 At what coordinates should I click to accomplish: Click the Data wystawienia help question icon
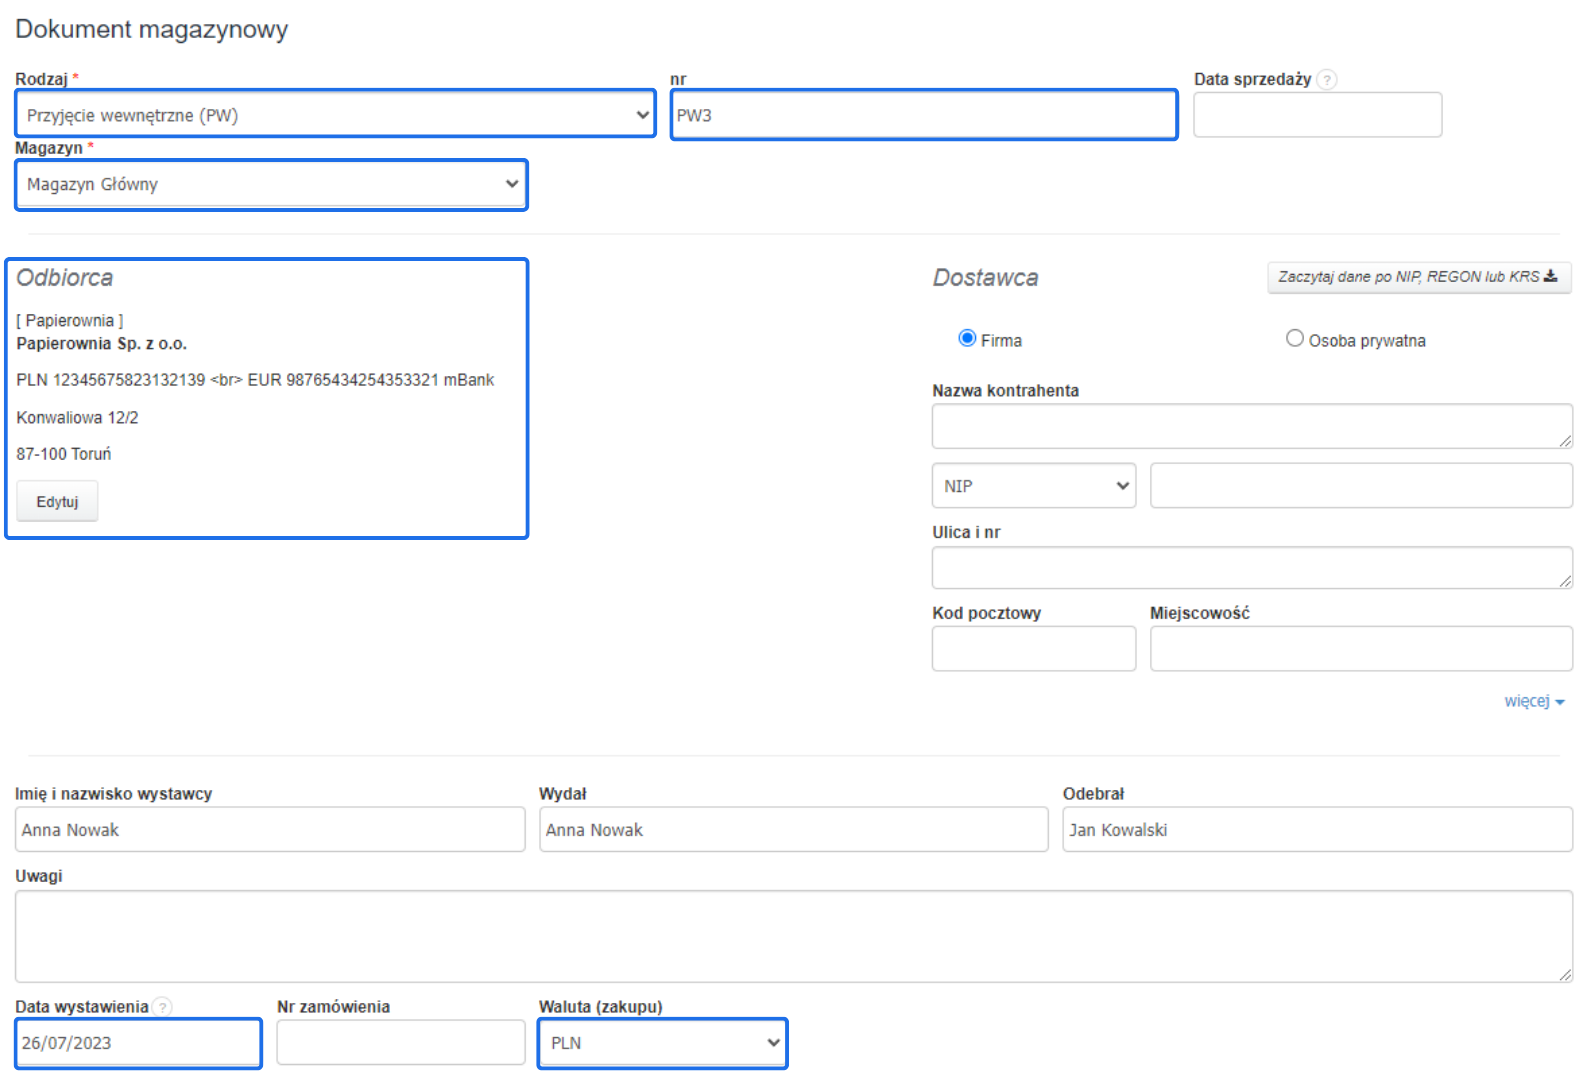click(x=162, y=1007)
